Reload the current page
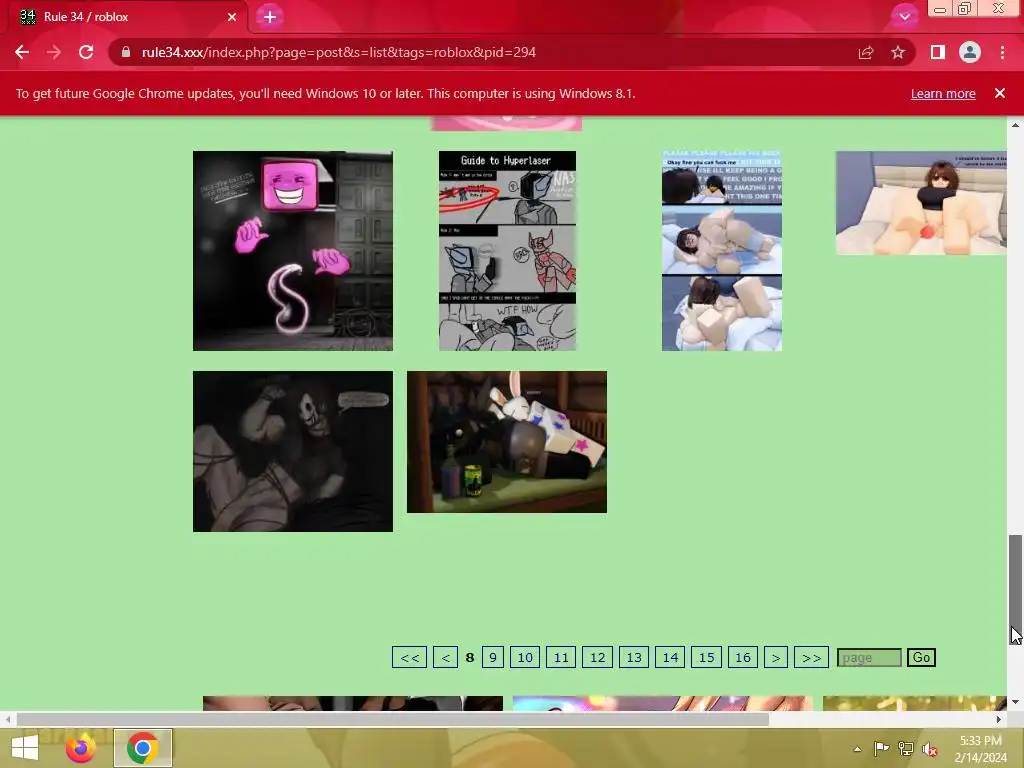 (86, 52)
